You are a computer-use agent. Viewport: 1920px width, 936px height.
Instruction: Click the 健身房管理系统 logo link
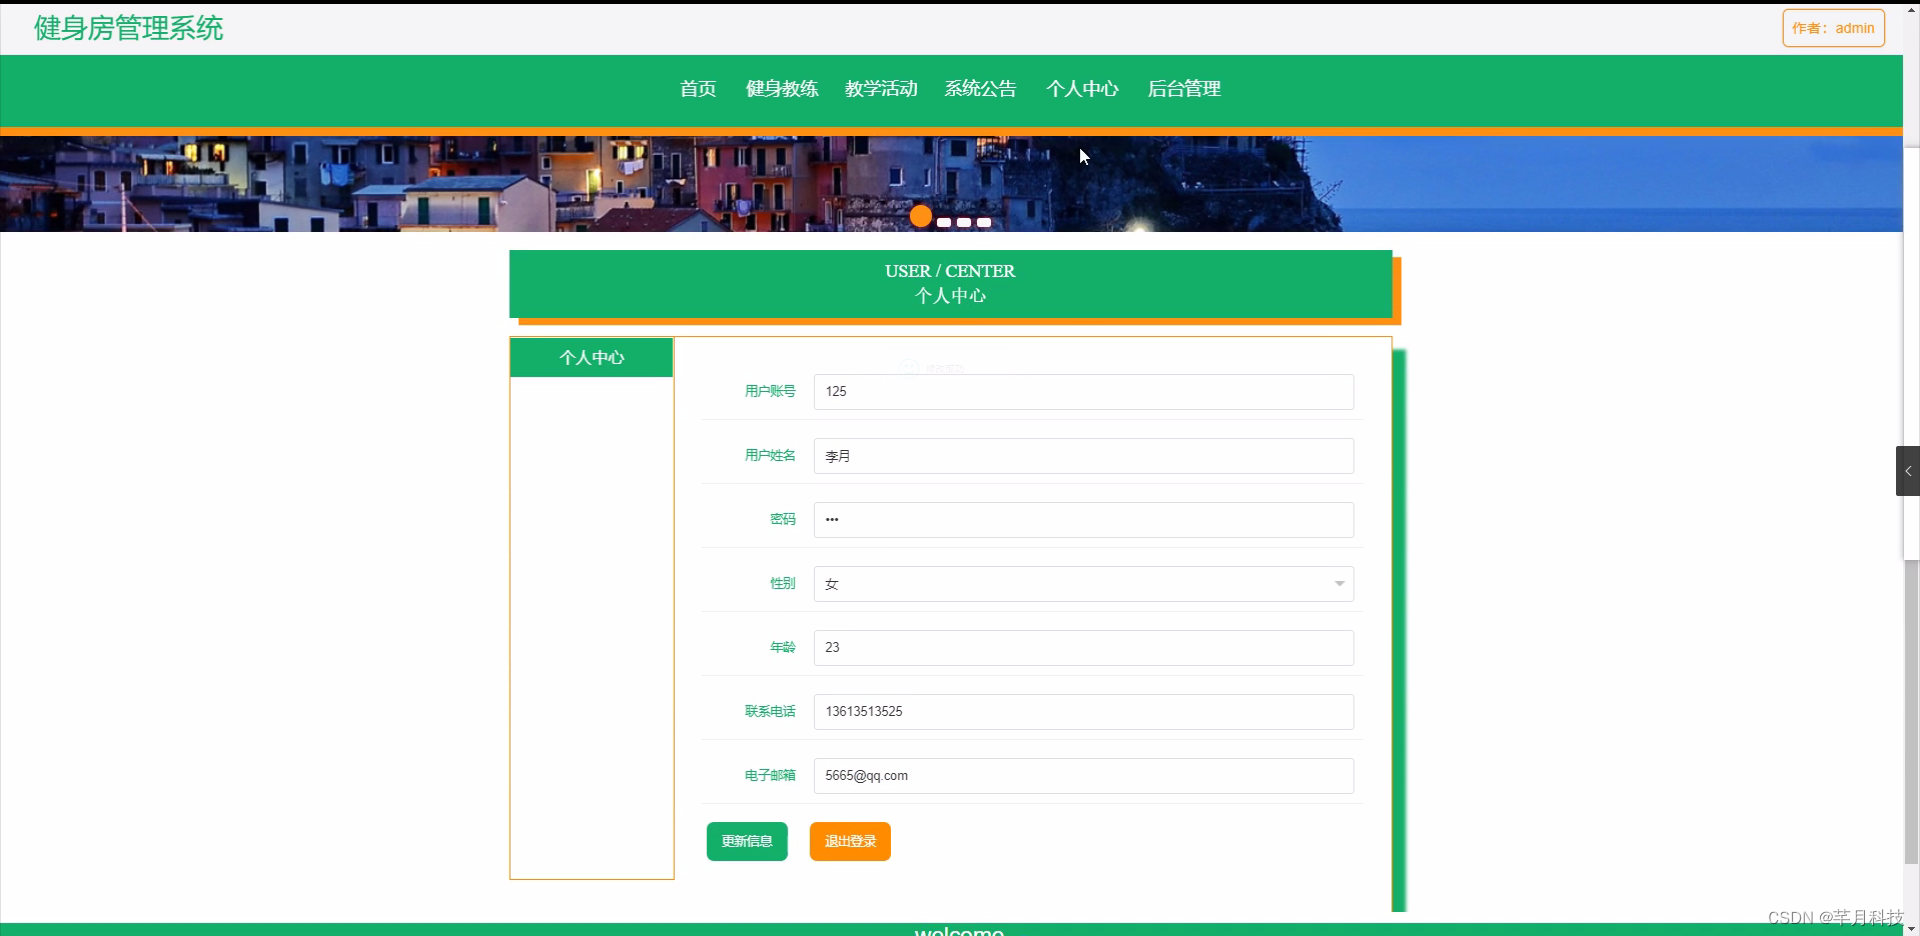(x=127, y=28)
